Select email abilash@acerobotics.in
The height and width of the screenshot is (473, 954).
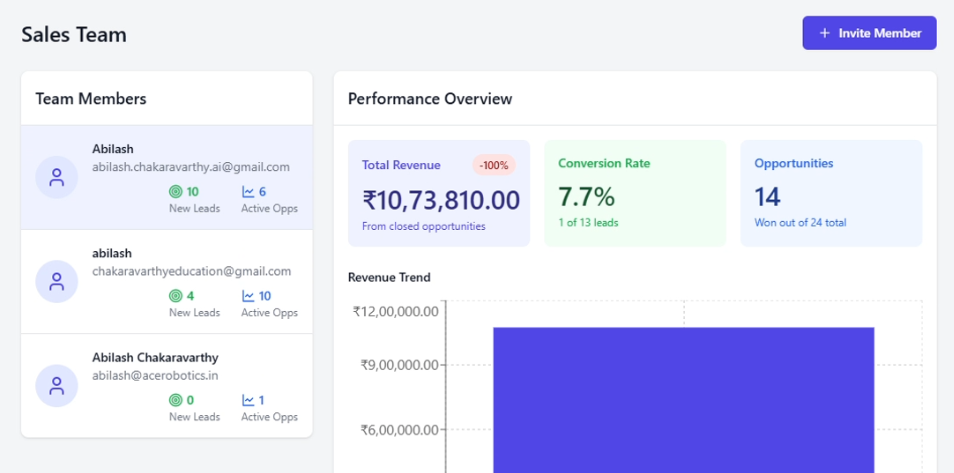tap(155, 375)
